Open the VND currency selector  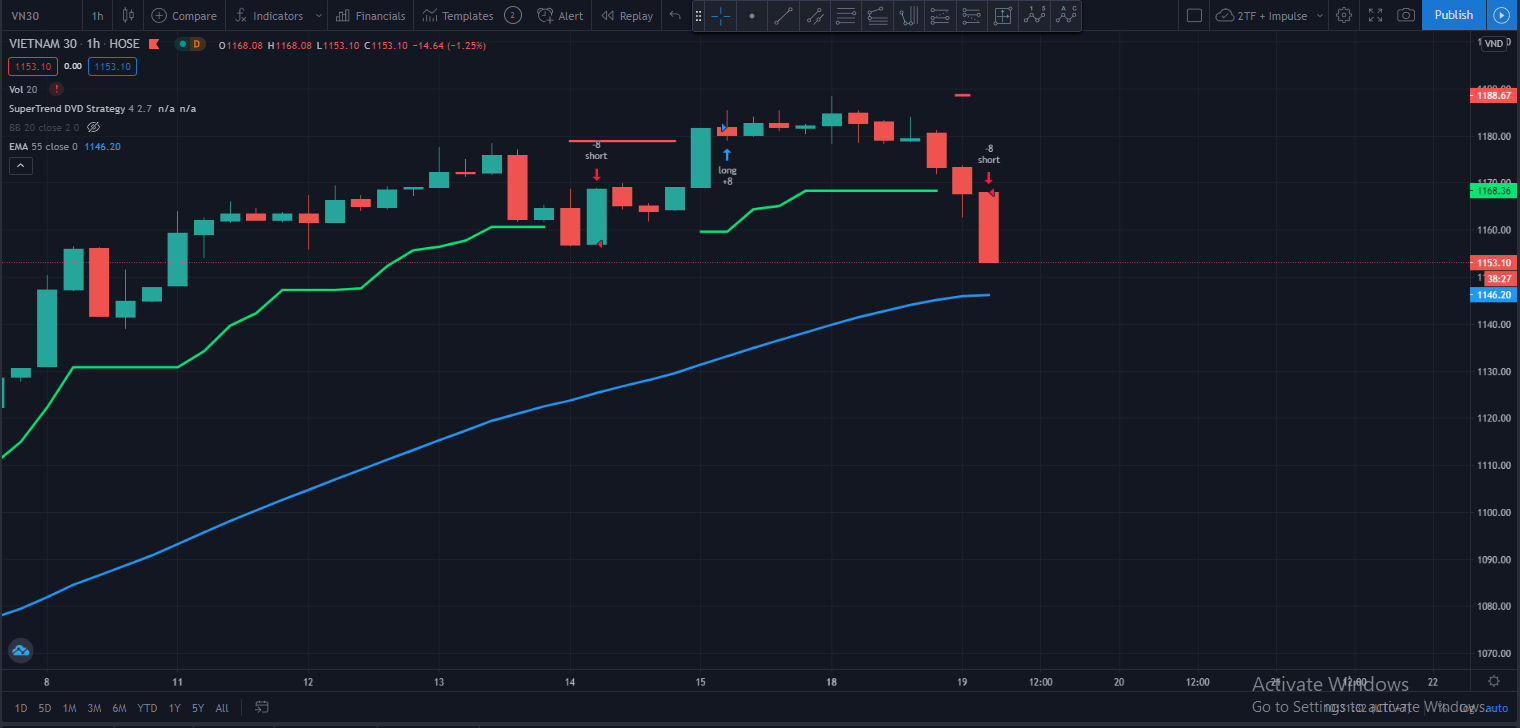[x=1493, y=44]
